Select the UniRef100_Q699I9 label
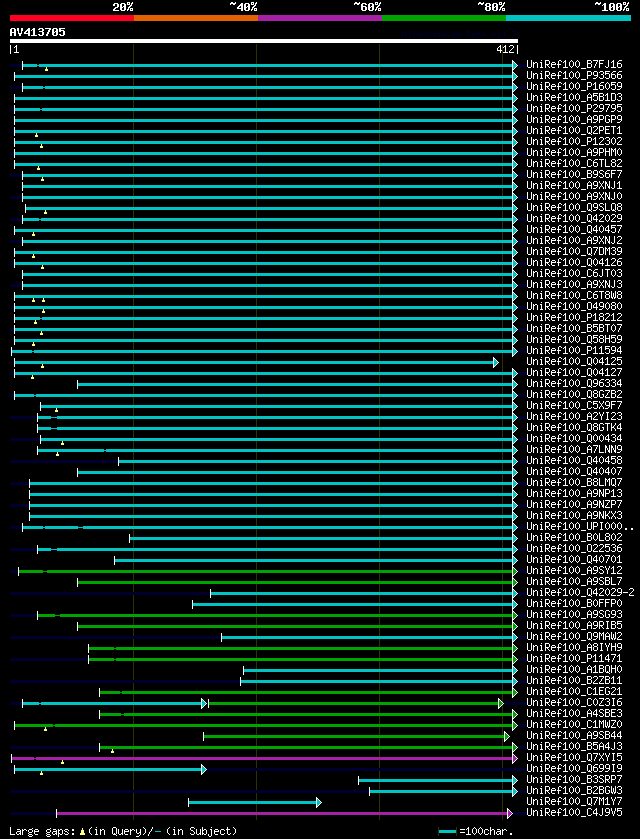The height and width of the screenshot is (839, 640). (574, 769)
